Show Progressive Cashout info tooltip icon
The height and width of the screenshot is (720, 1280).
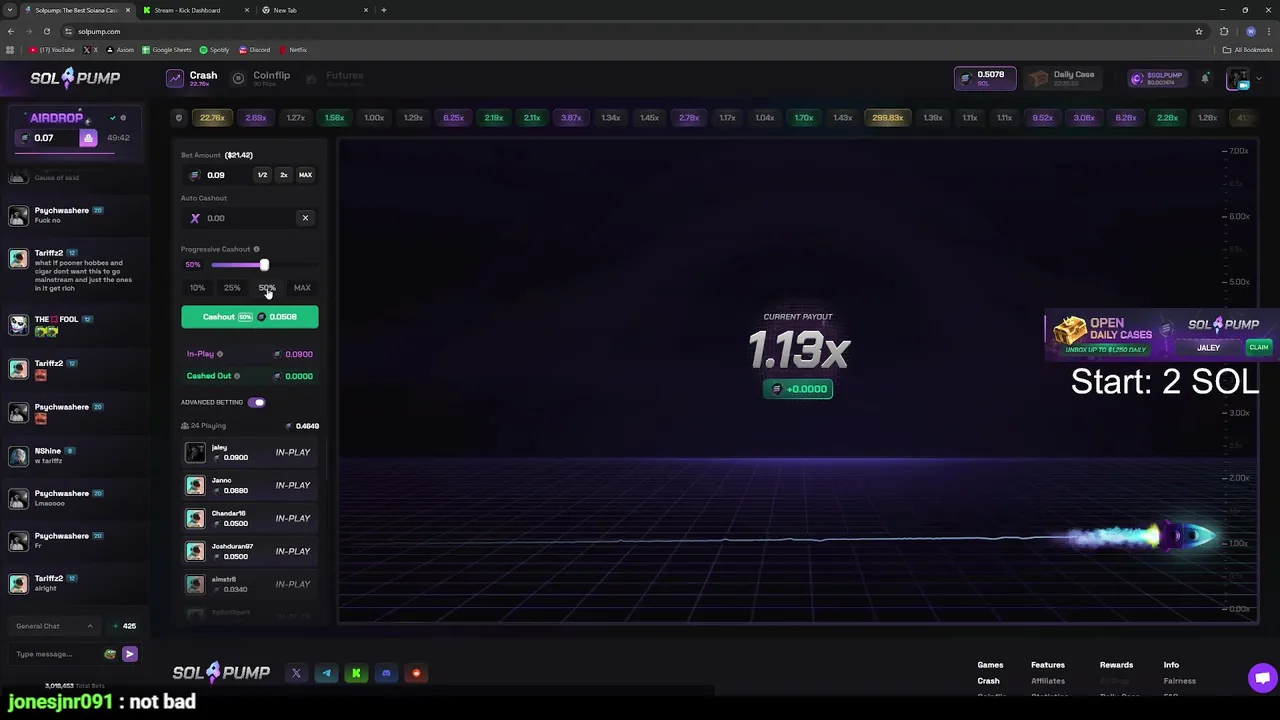pyautogui.click(x=256, y=249)
